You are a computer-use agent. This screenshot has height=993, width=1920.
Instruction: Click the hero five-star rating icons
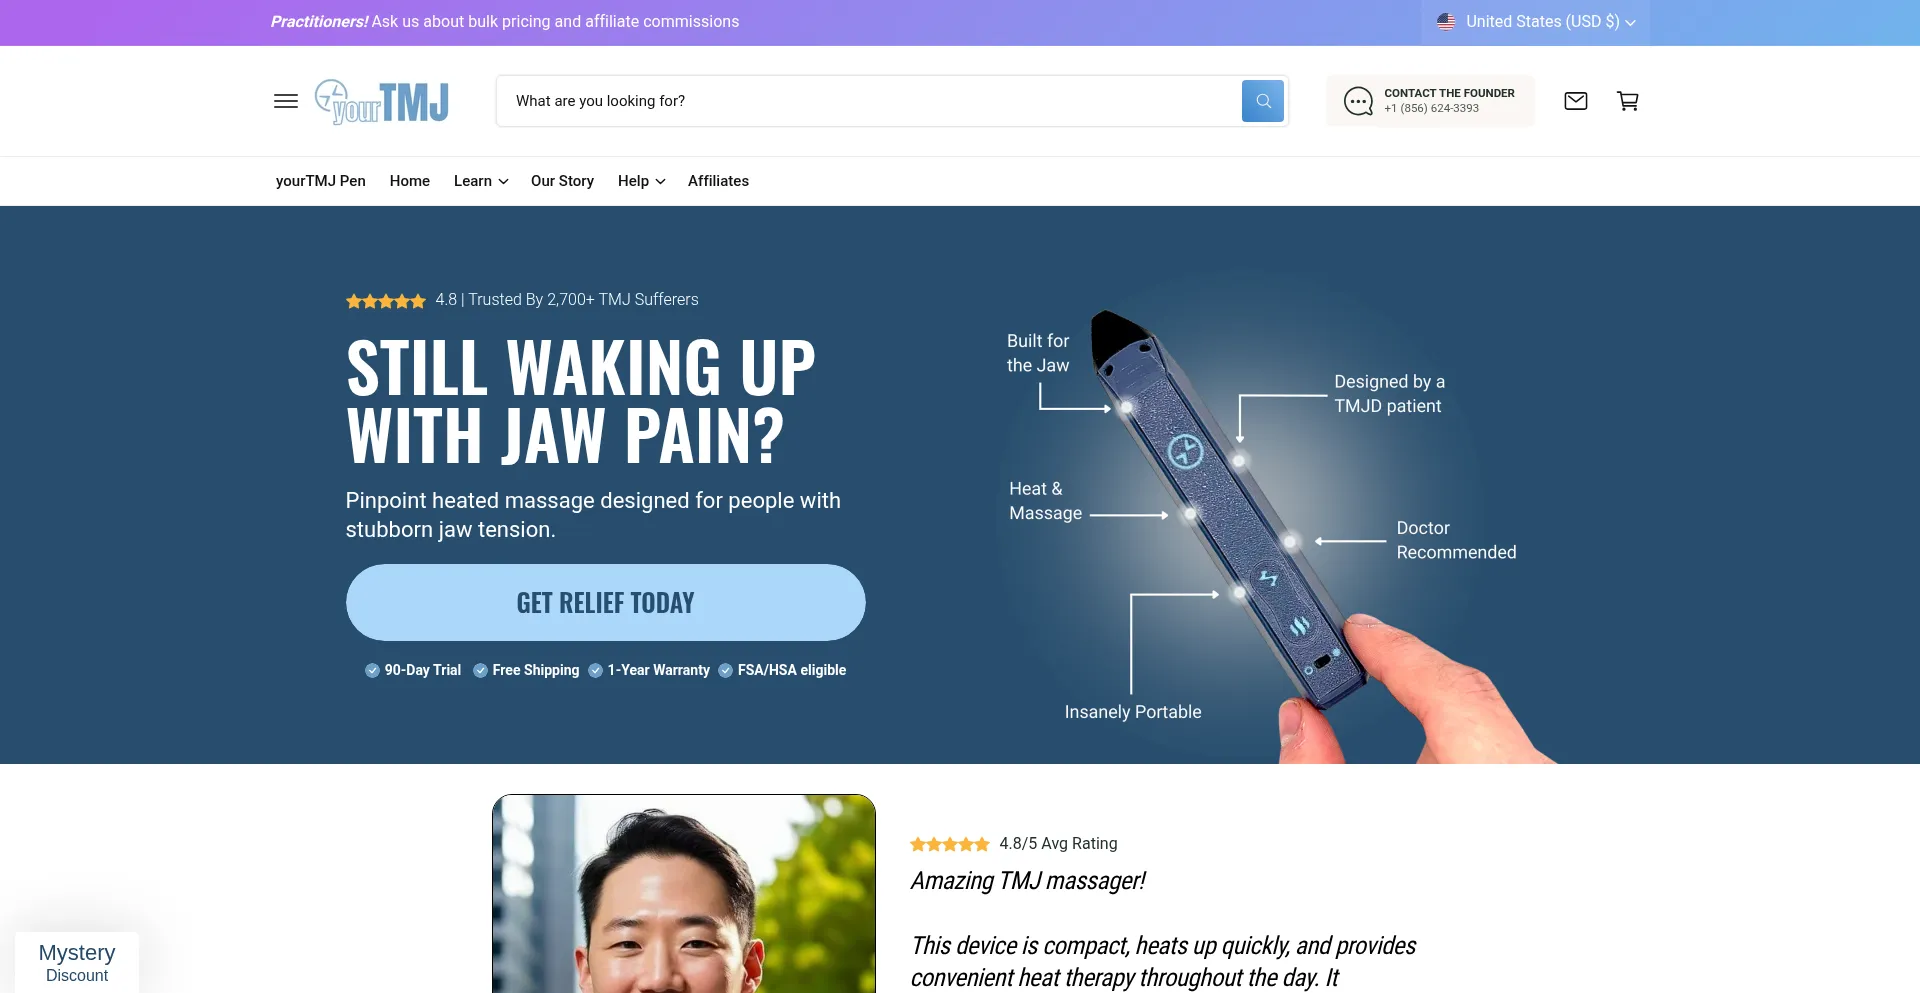(x=386, y=301)
